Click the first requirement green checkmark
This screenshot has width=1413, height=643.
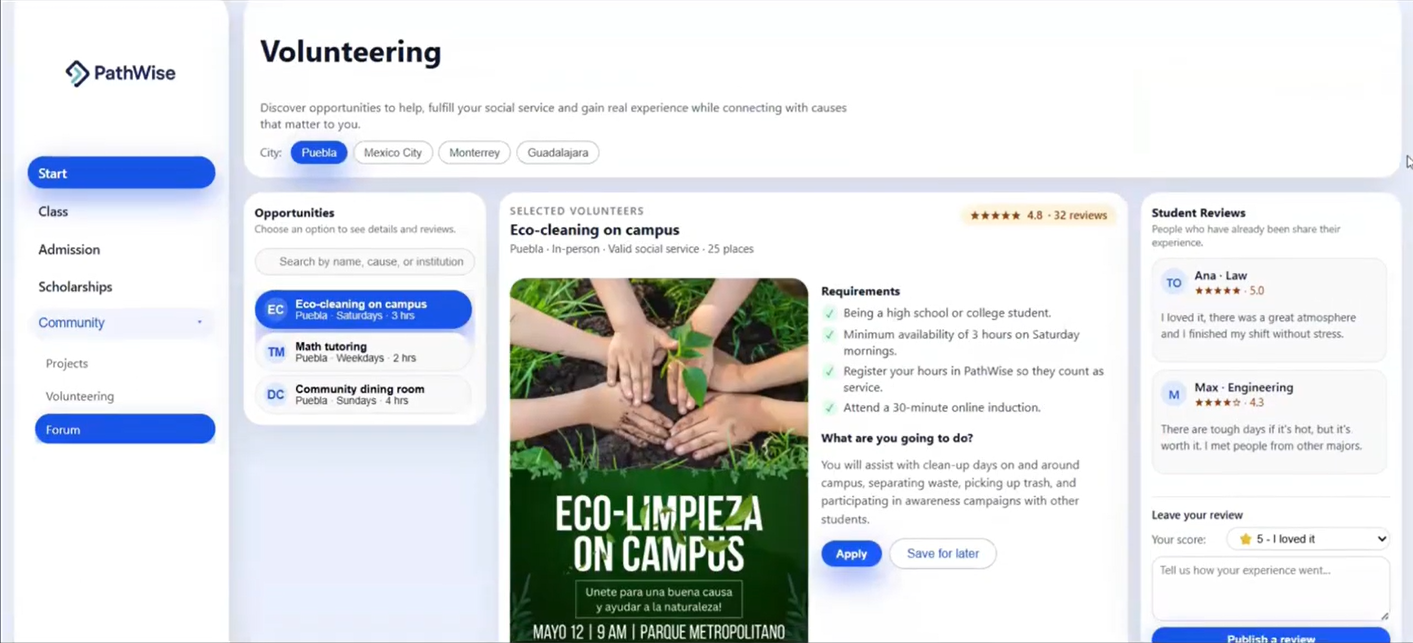tap(829, 313)
